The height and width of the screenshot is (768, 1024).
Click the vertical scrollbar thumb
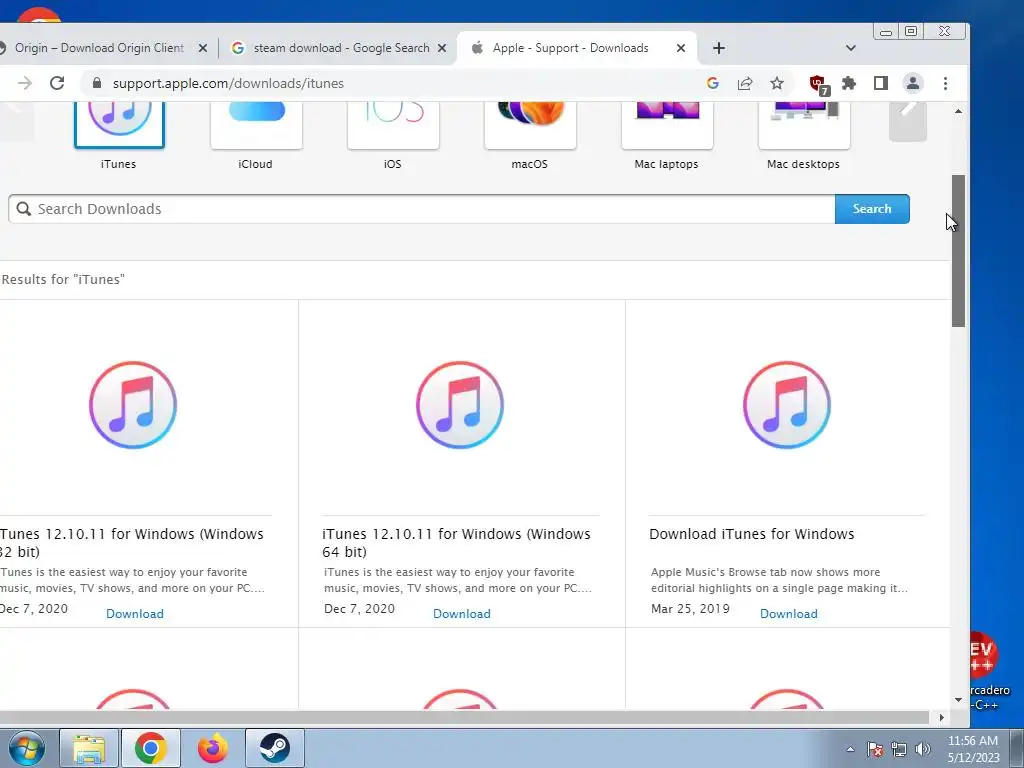click(x=958, y=251)
